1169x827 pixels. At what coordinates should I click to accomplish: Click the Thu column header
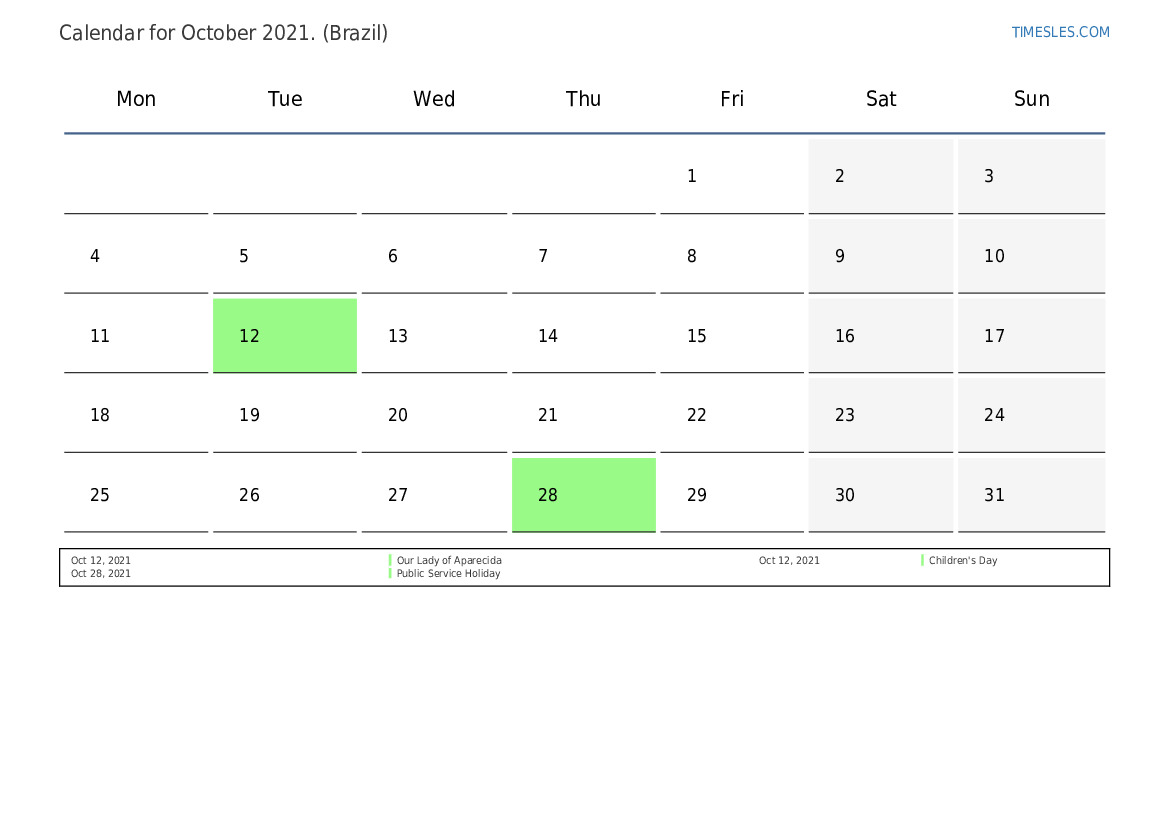coord(583,99)
